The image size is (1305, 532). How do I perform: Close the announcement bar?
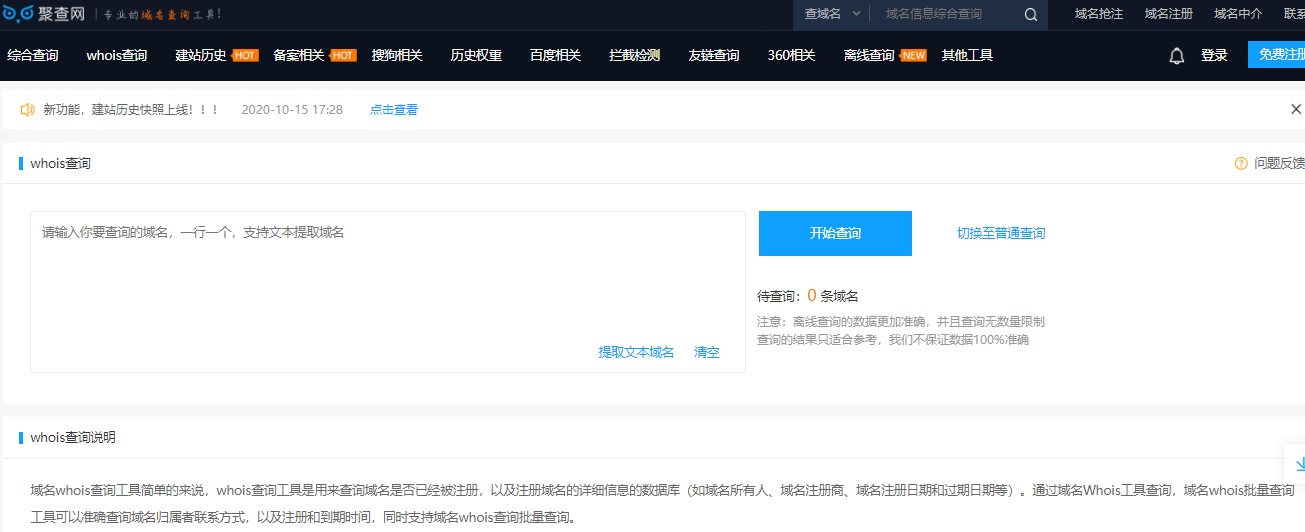(1296, 109)
